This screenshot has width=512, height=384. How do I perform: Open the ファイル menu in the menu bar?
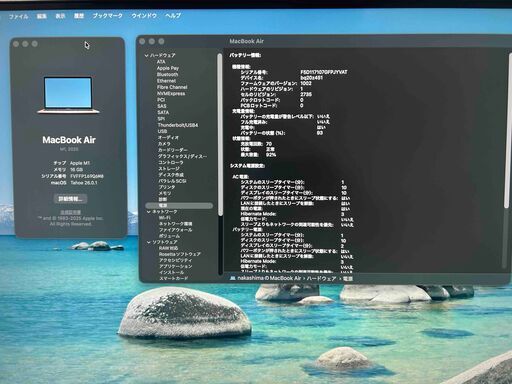click(18, 16)
